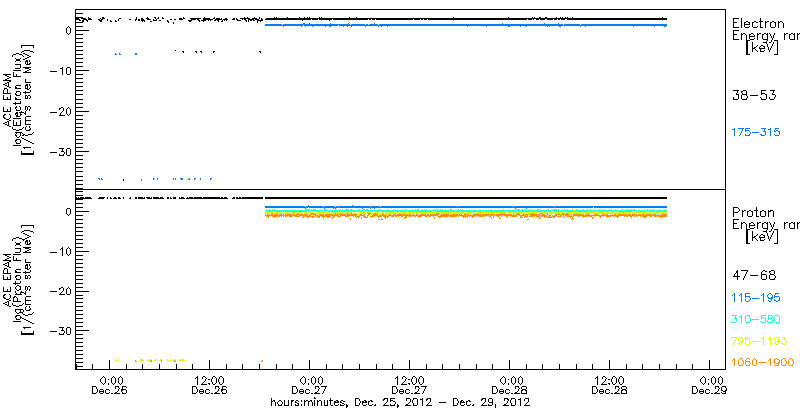
Task: Click the orange 1060-1900 proton flux data band
Action: click(x=466, y=216)
